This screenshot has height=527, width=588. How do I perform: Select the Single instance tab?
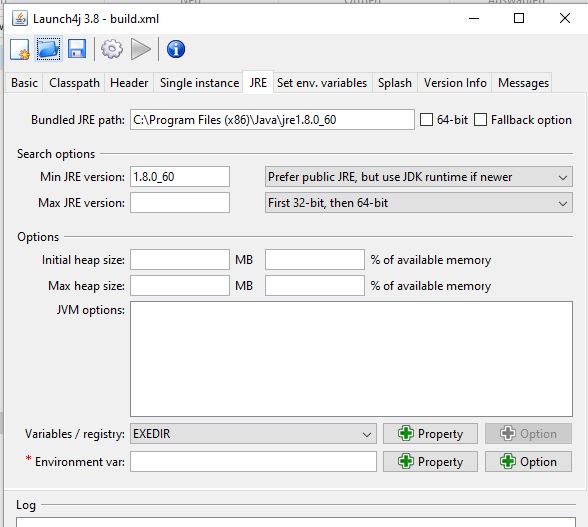click(x=199, y=83)
